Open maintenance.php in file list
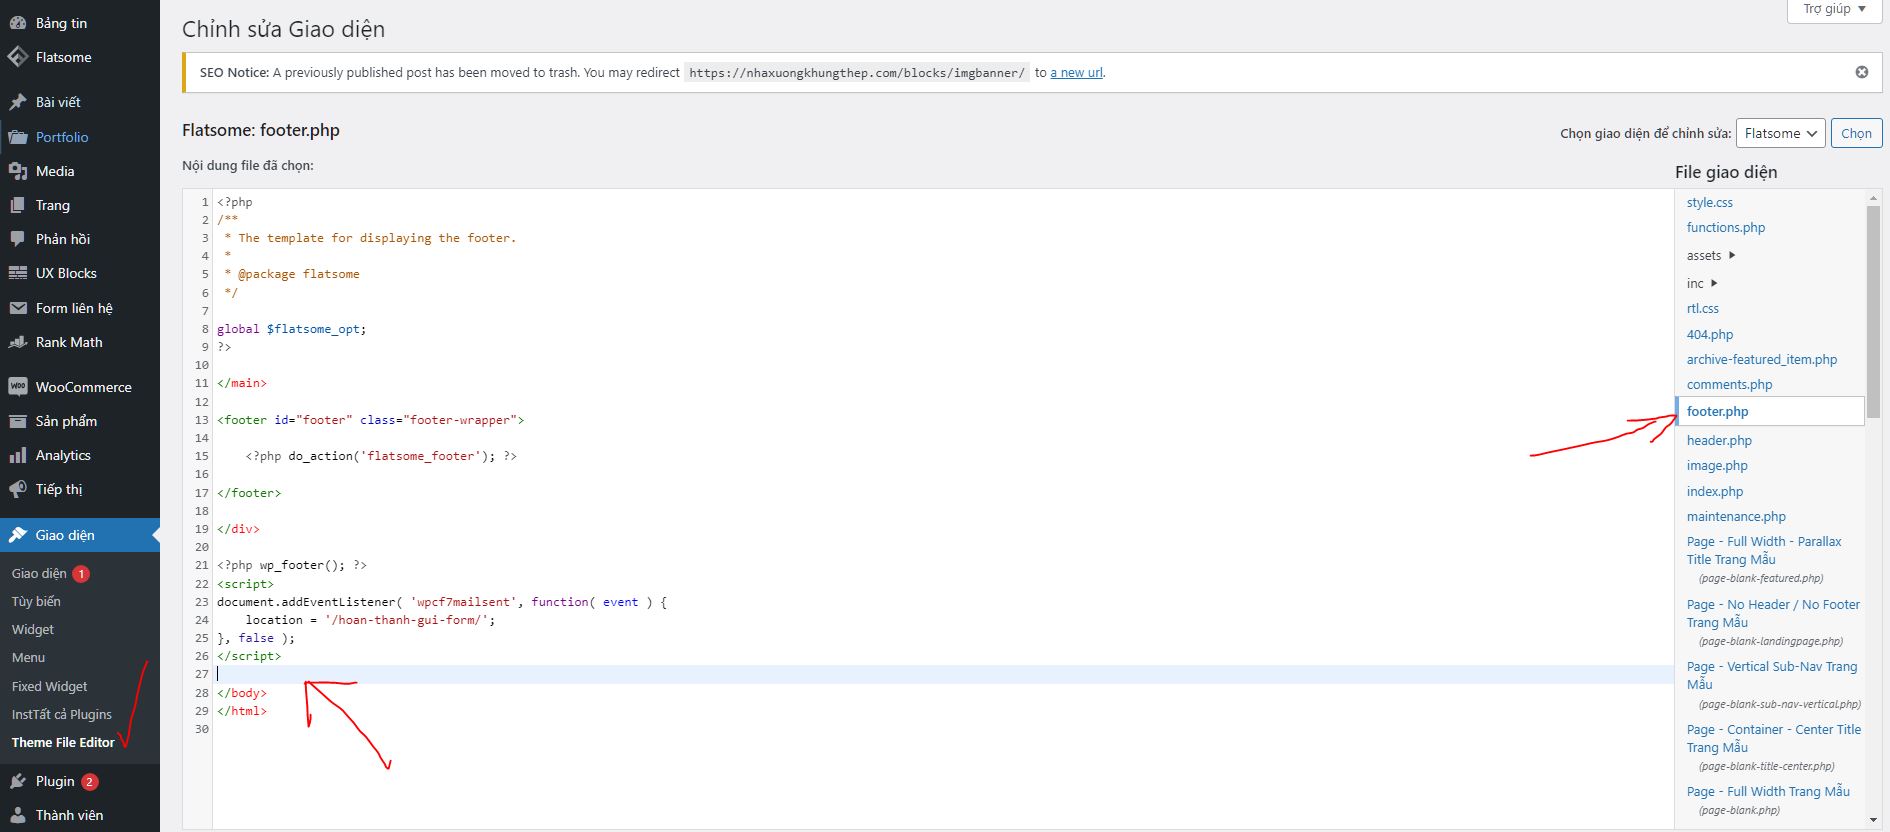The height and width of the screenshot is (832, 1890). pyautogui.click(x=1736, y=516)
